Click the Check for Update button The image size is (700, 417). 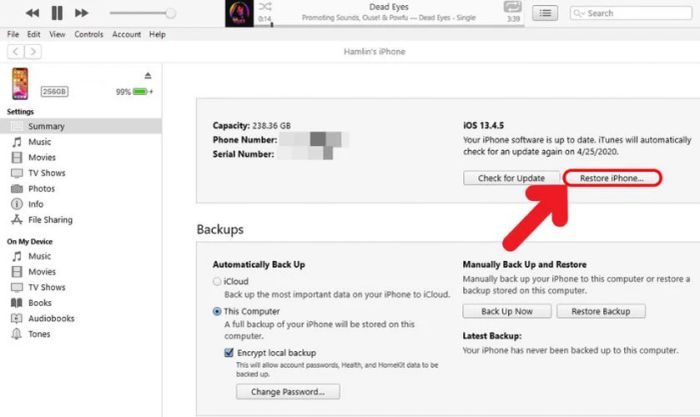pos(512,178)
